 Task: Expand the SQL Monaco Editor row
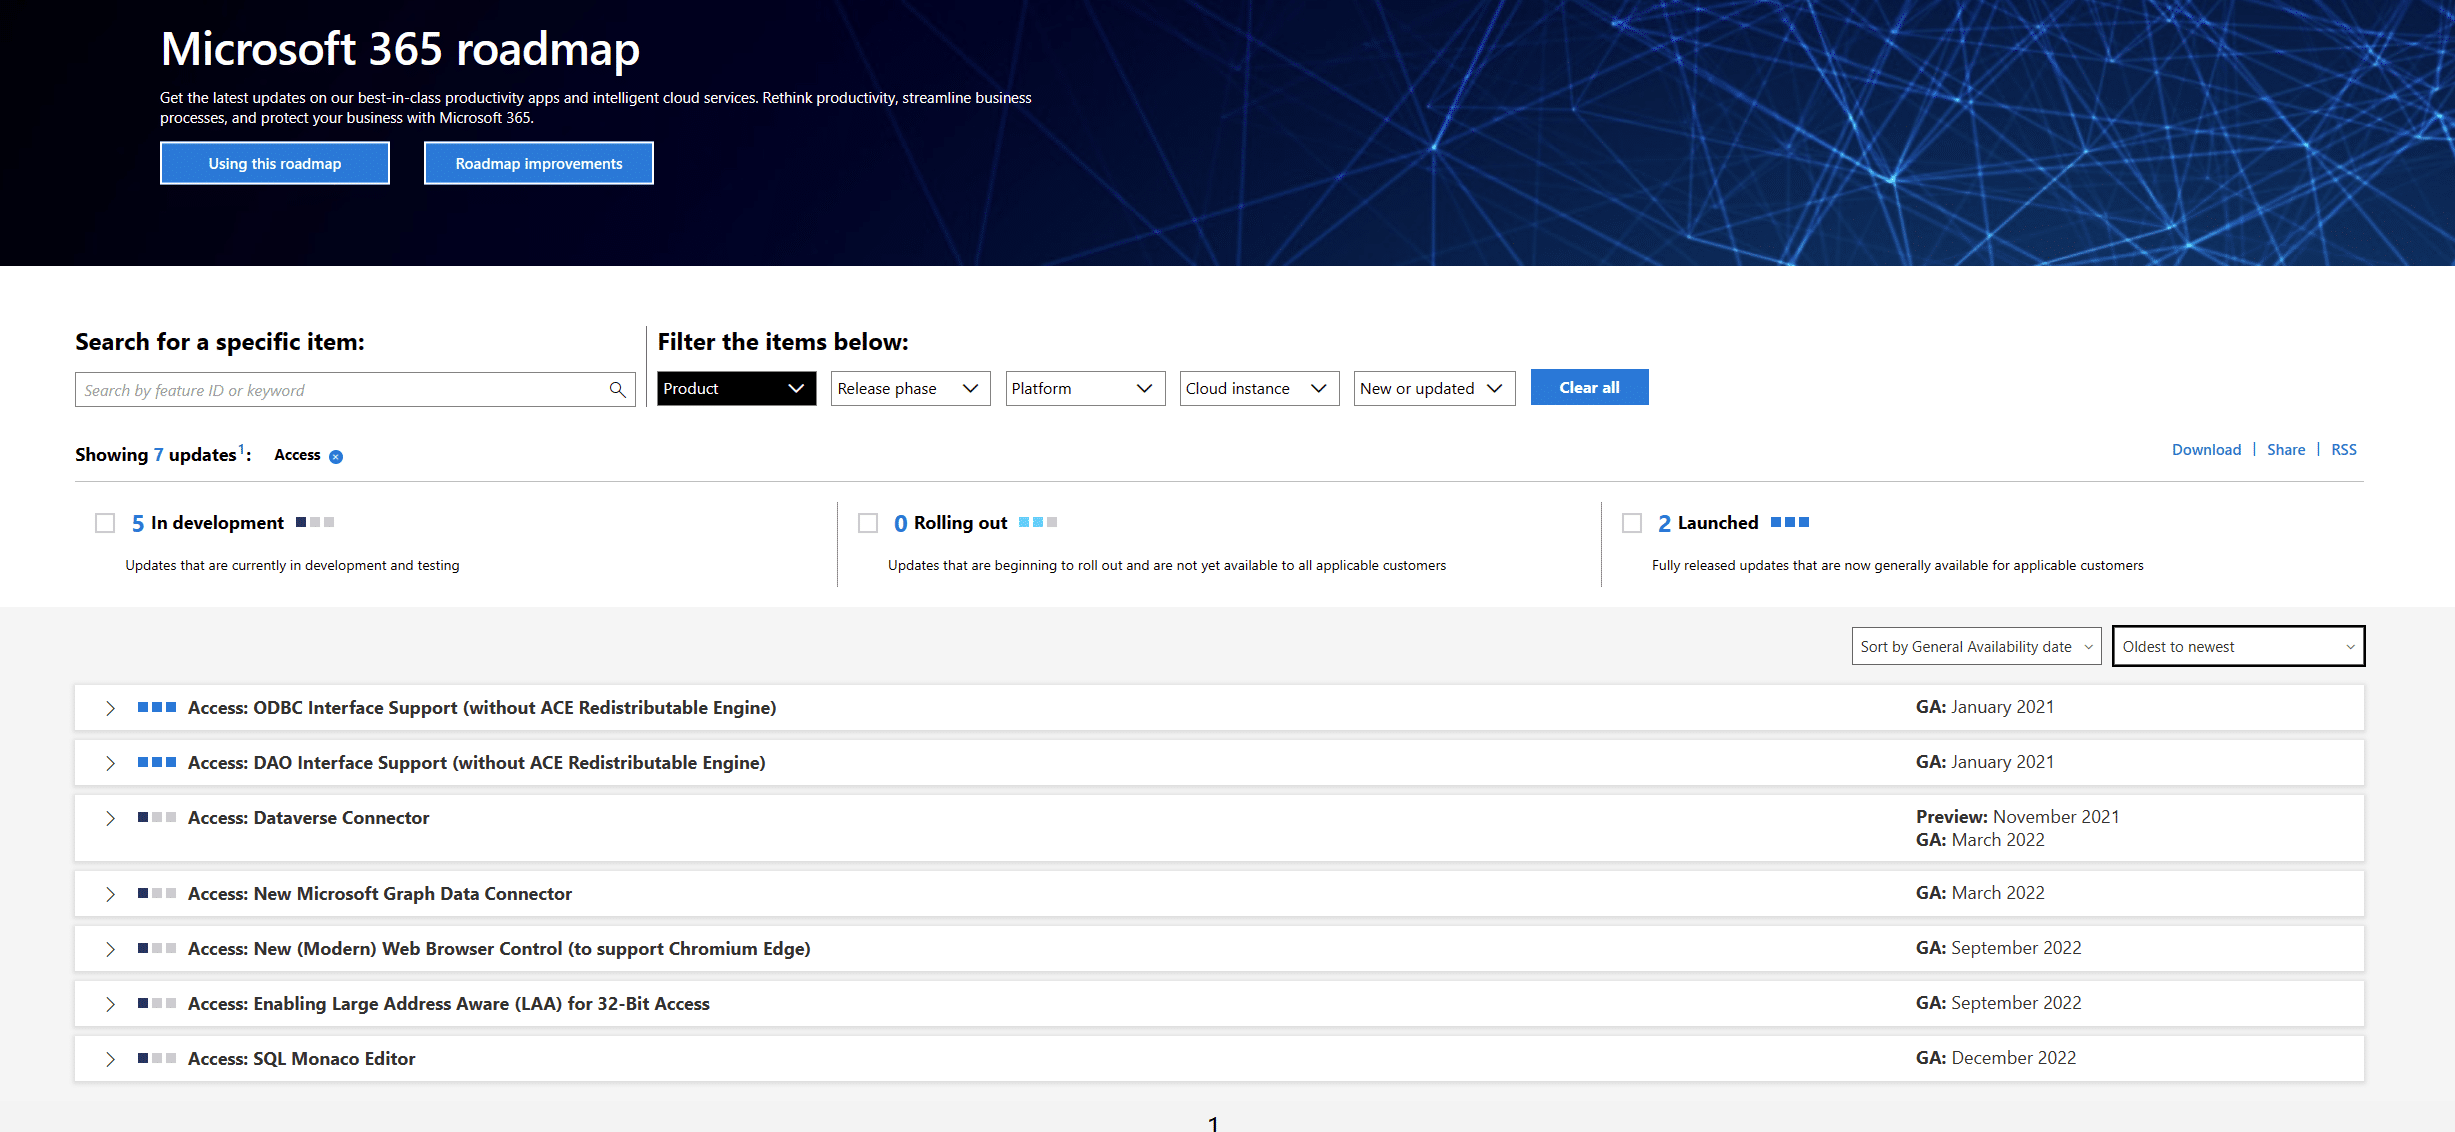pyautogui.click(x=110, y=1059)
